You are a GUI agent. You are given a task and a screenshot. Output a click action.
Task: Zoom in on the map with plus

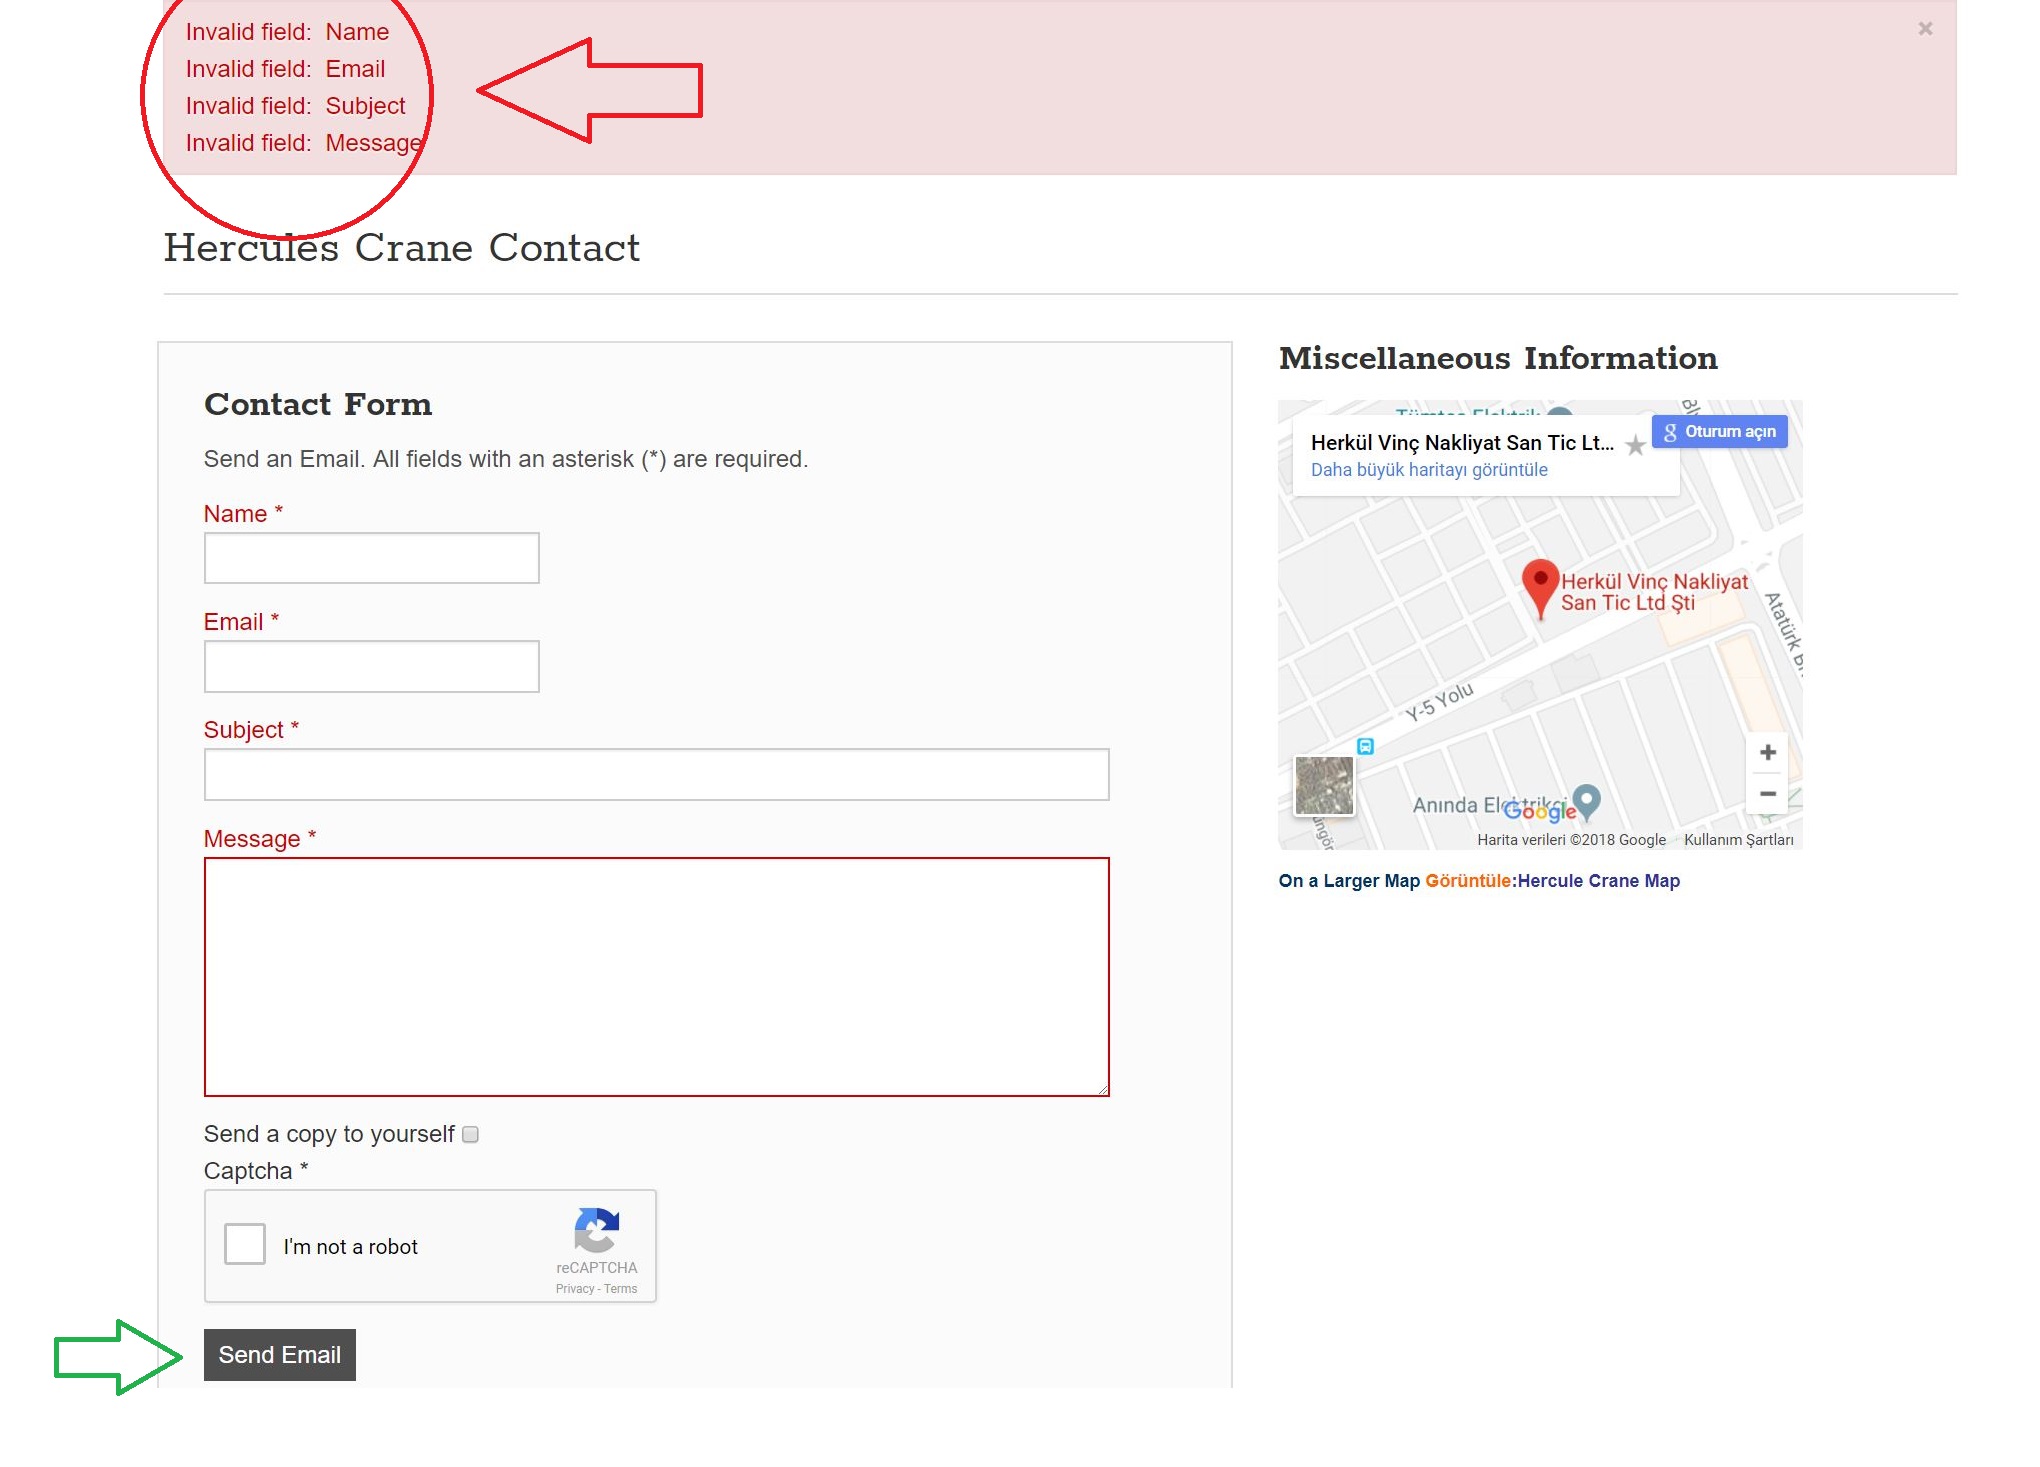[1767, 752]
